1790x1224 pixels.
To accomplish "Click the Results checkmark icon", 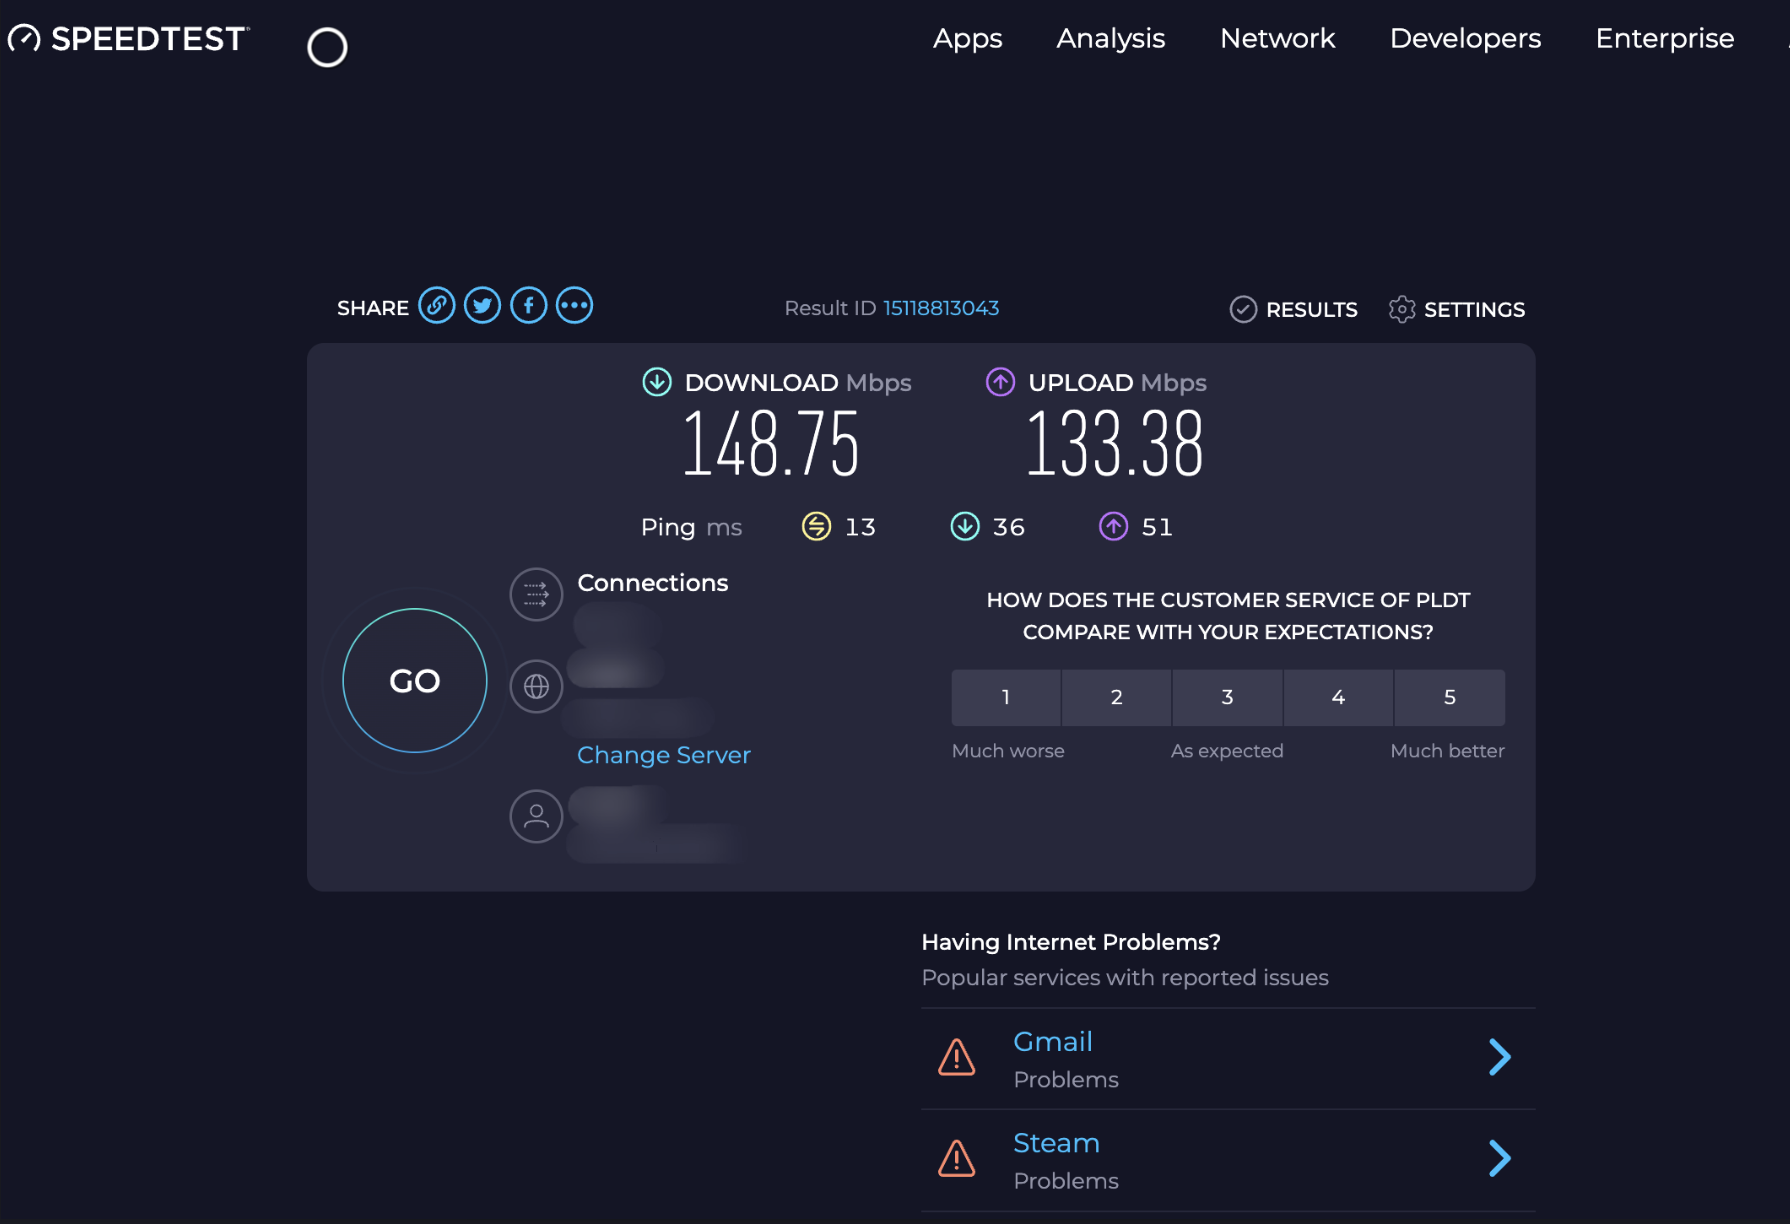I will (1243, 310).
